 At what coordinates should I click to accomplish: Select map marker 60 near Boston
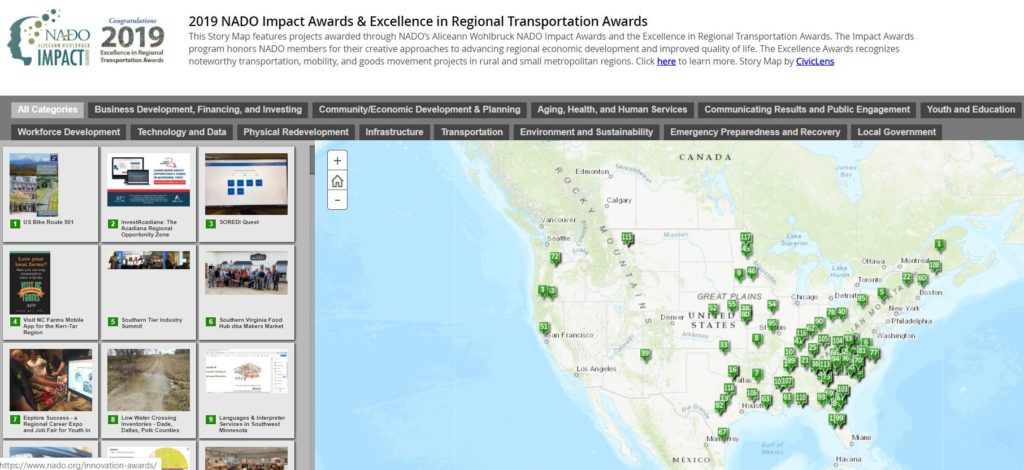(922, 280)
